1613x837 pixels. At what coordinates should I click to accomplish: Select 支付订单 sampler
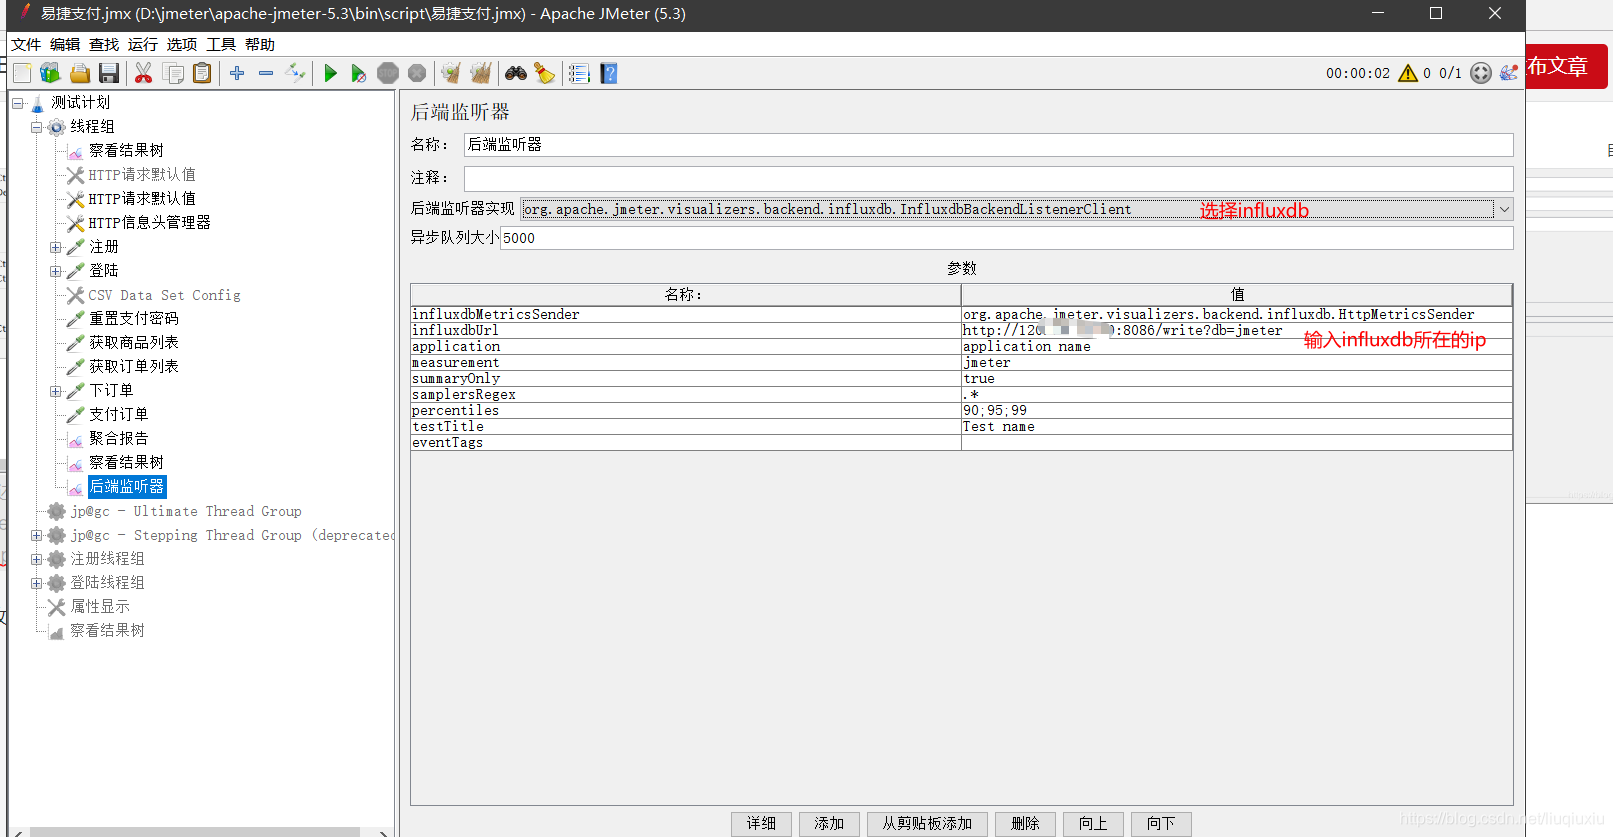(118, 415)
